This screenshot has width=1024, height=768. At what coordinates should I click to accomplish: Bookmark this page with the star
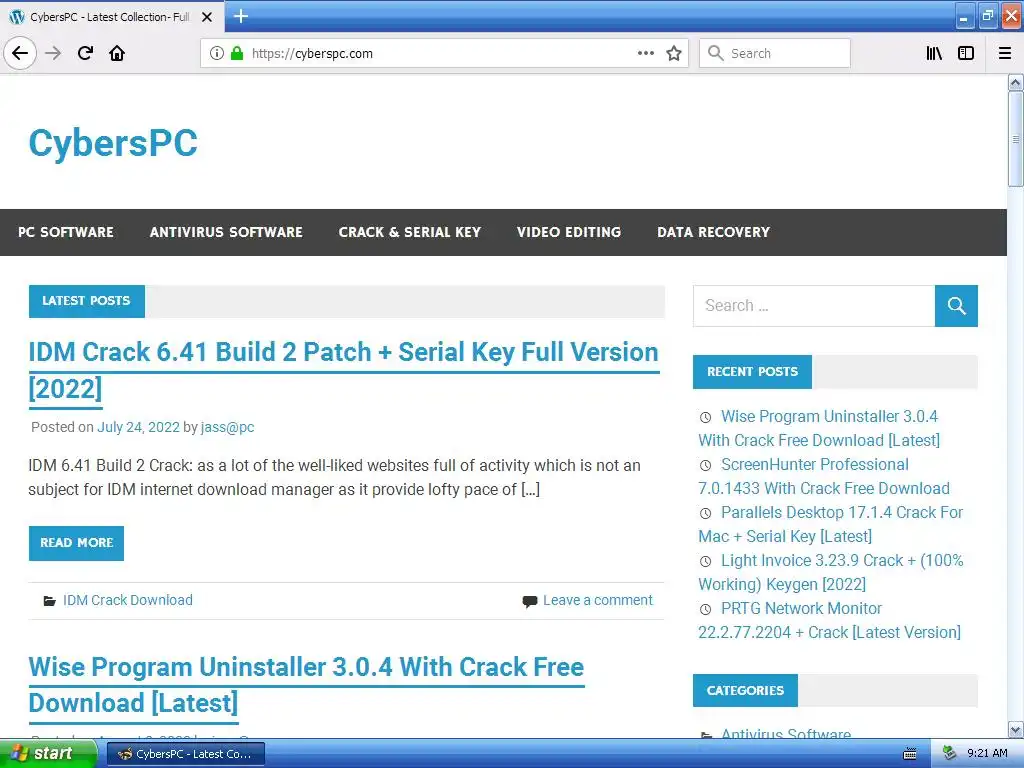[x=674, y=53]
